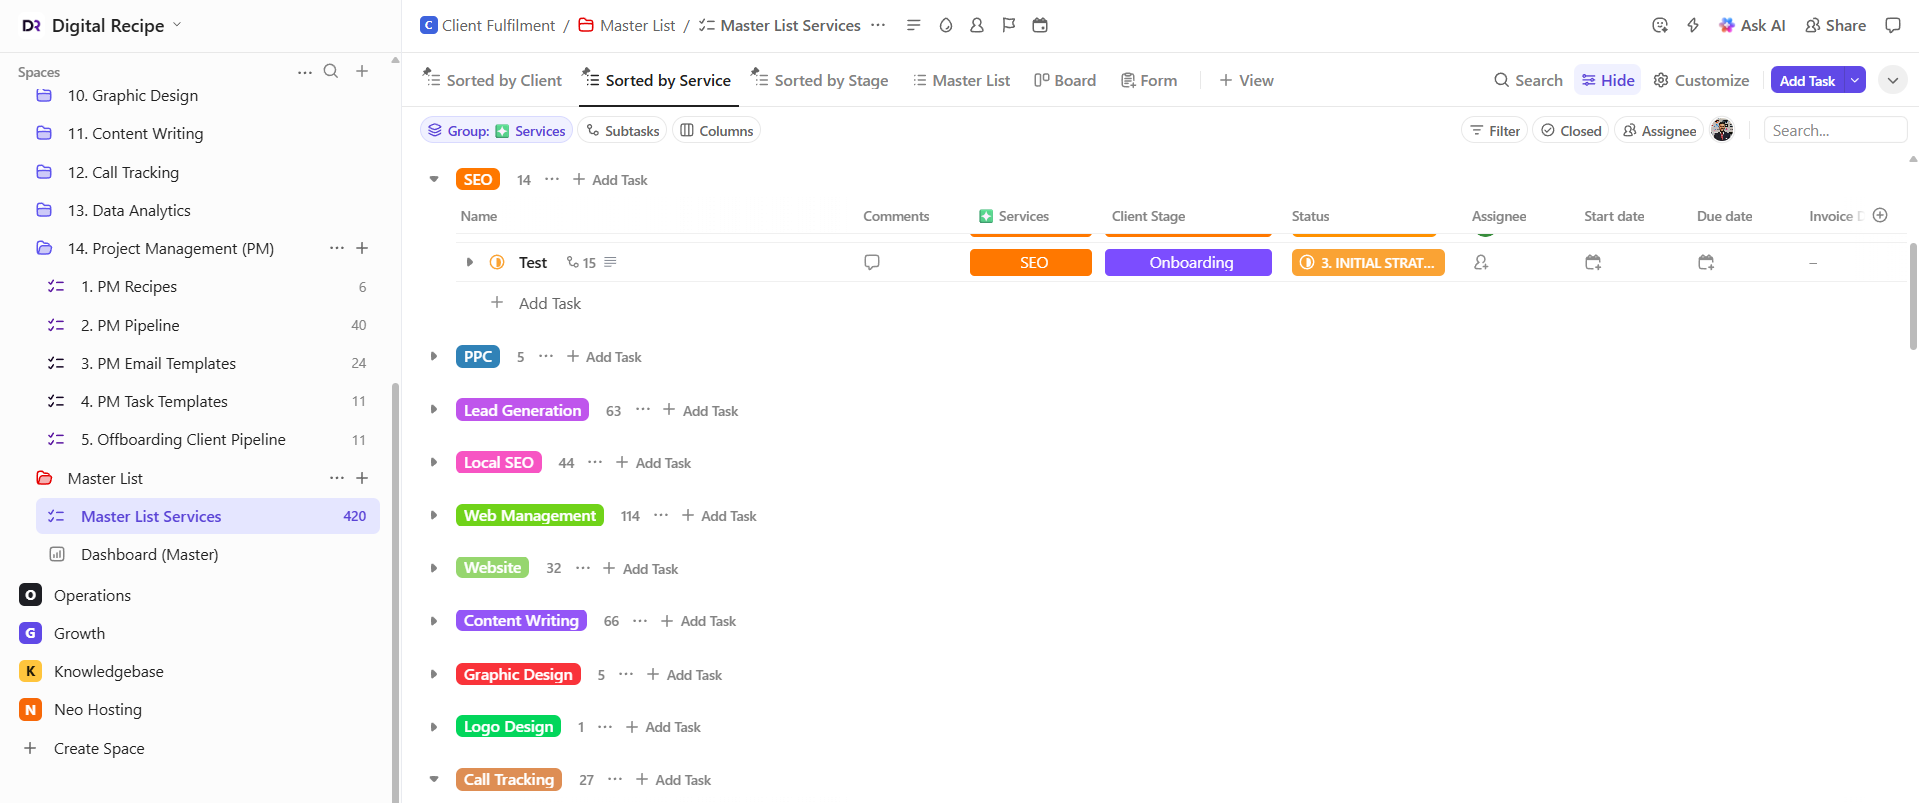Search spaces using sidebar magnifier icon

point(331,71)
